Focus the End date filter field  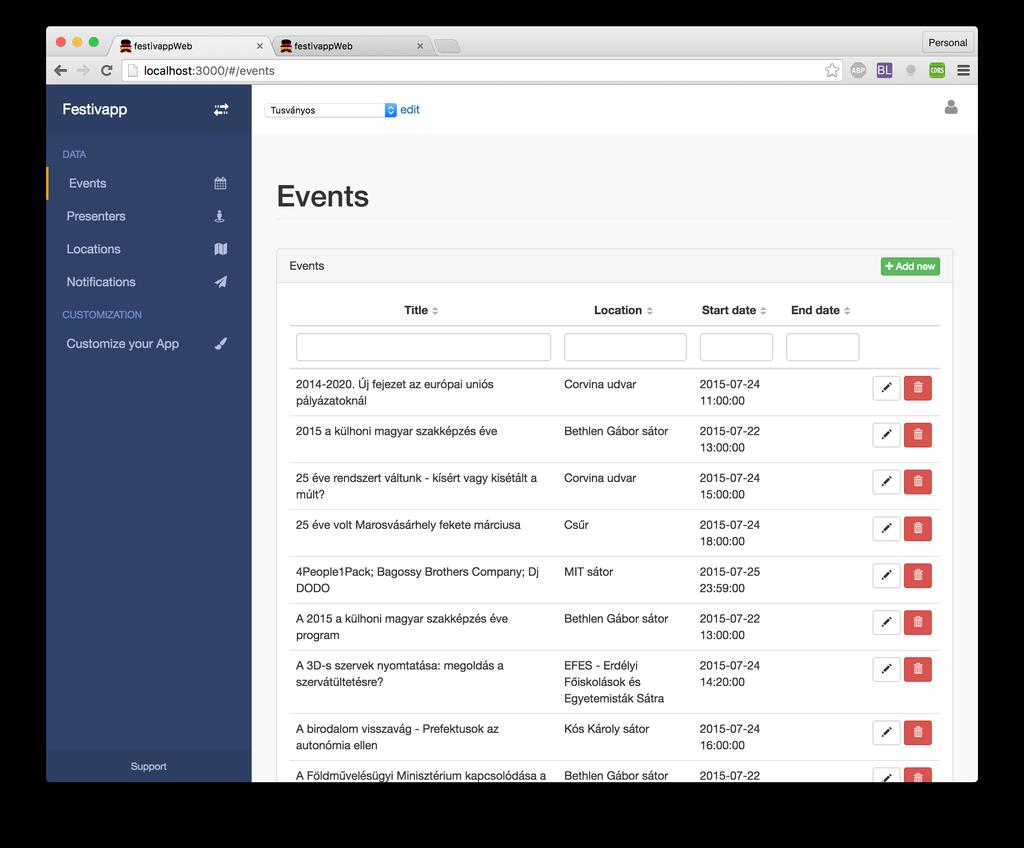coord(822,347)
